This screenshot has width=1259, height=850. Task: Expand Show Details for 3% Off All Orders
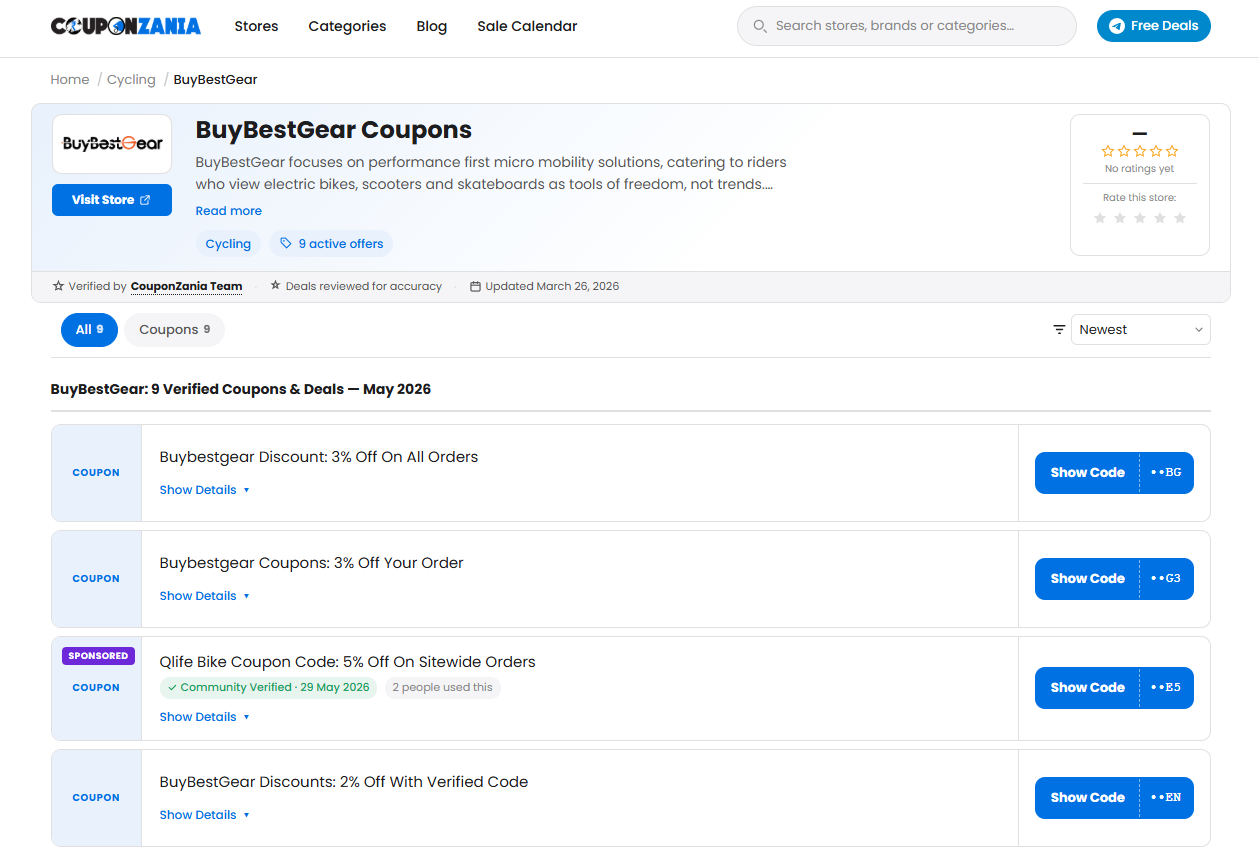tap(205, 490)
